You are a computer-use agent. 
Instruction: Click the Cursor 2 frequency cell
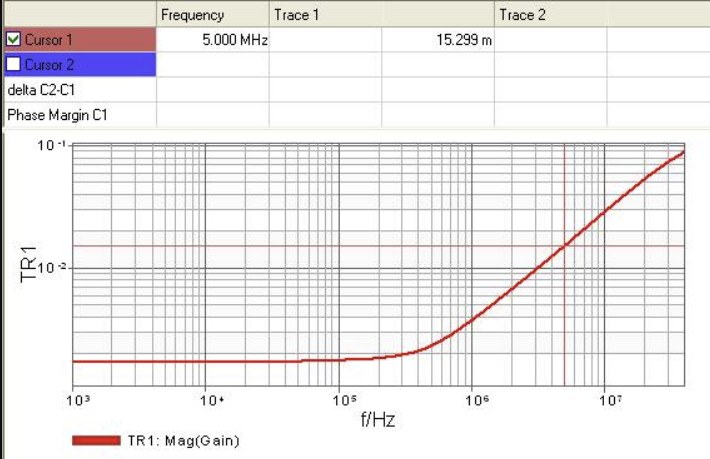click(213, 65)
